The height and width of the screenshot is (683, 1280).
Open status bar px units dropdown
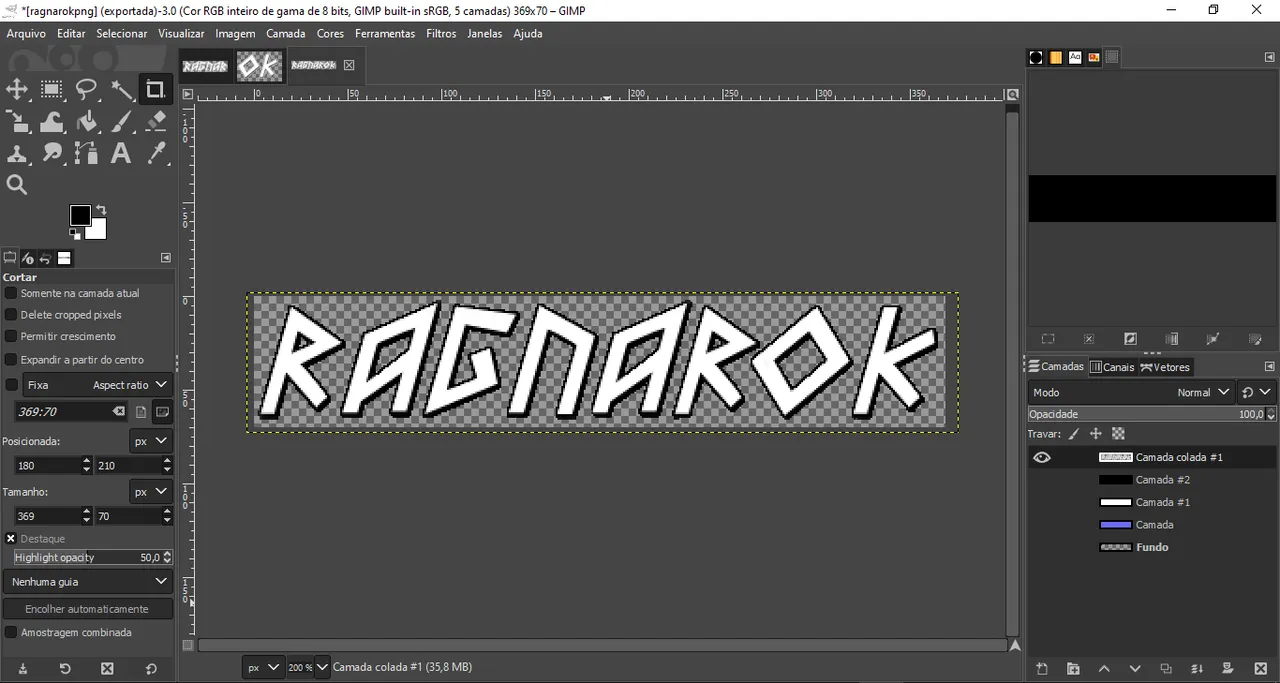tap(264, 667)
